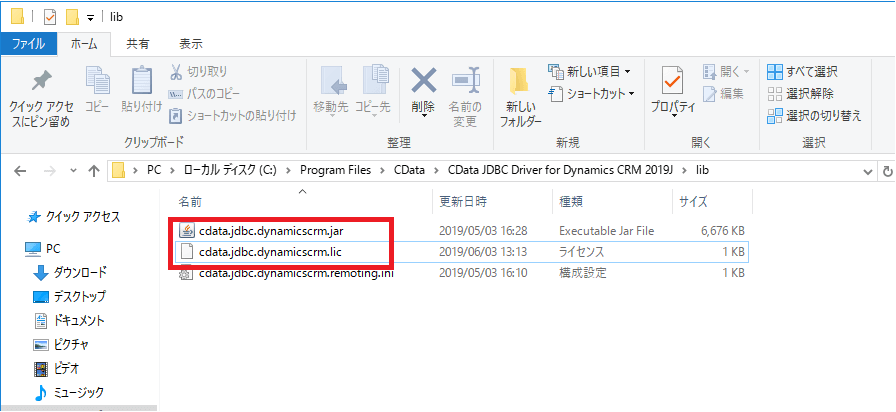Pin to Quick Access (クイック アクセスにピン留め)

[x=41, y=98]
